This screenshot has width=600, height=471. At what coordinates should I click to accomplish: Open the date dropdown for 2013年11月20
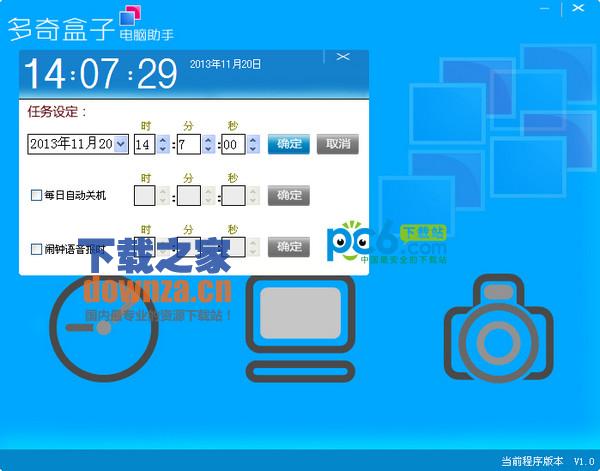(121, 144)
